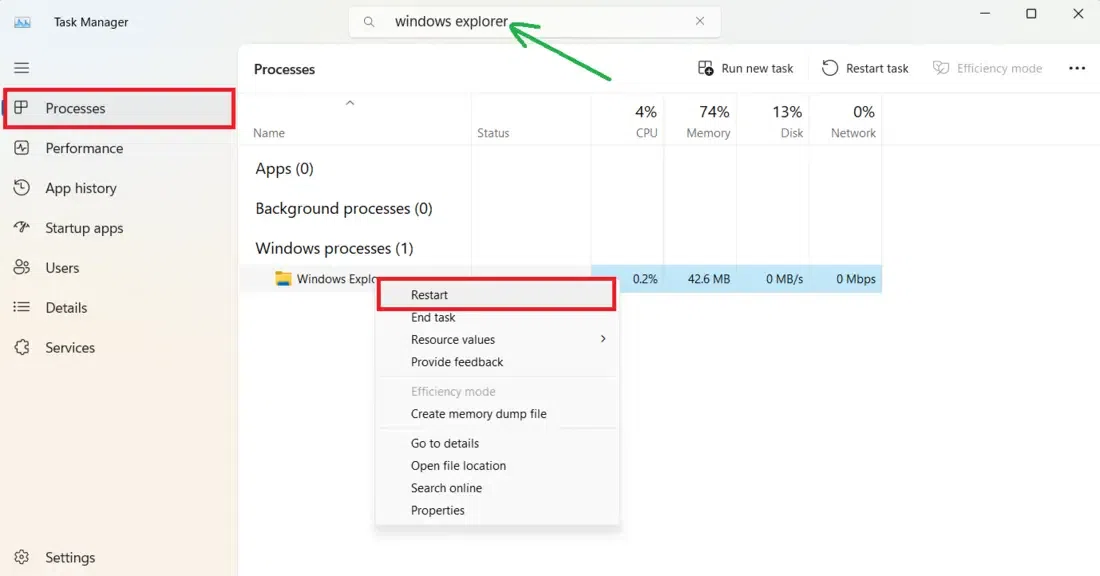1100x576 pixels.
Task: Click the Startup apps gauge icon
Action: coord(22,227)
